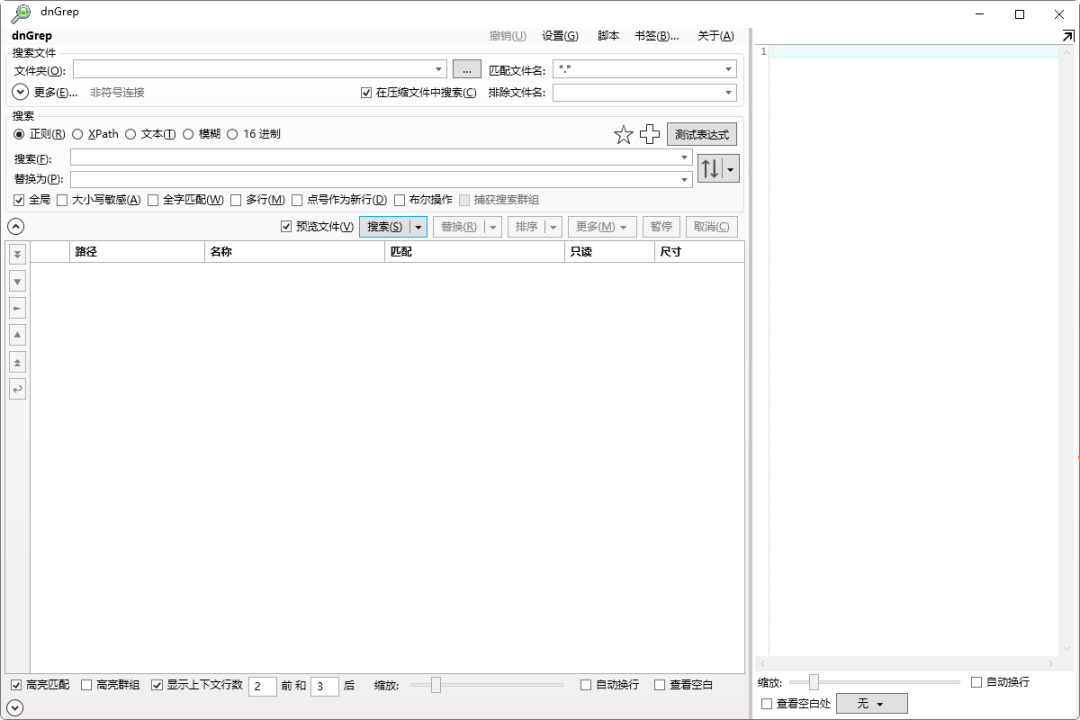Click the return arrow icon in side toolbar
This screenshot has height=720, width=1080.
pyautogui.click(x=18, y=389)
